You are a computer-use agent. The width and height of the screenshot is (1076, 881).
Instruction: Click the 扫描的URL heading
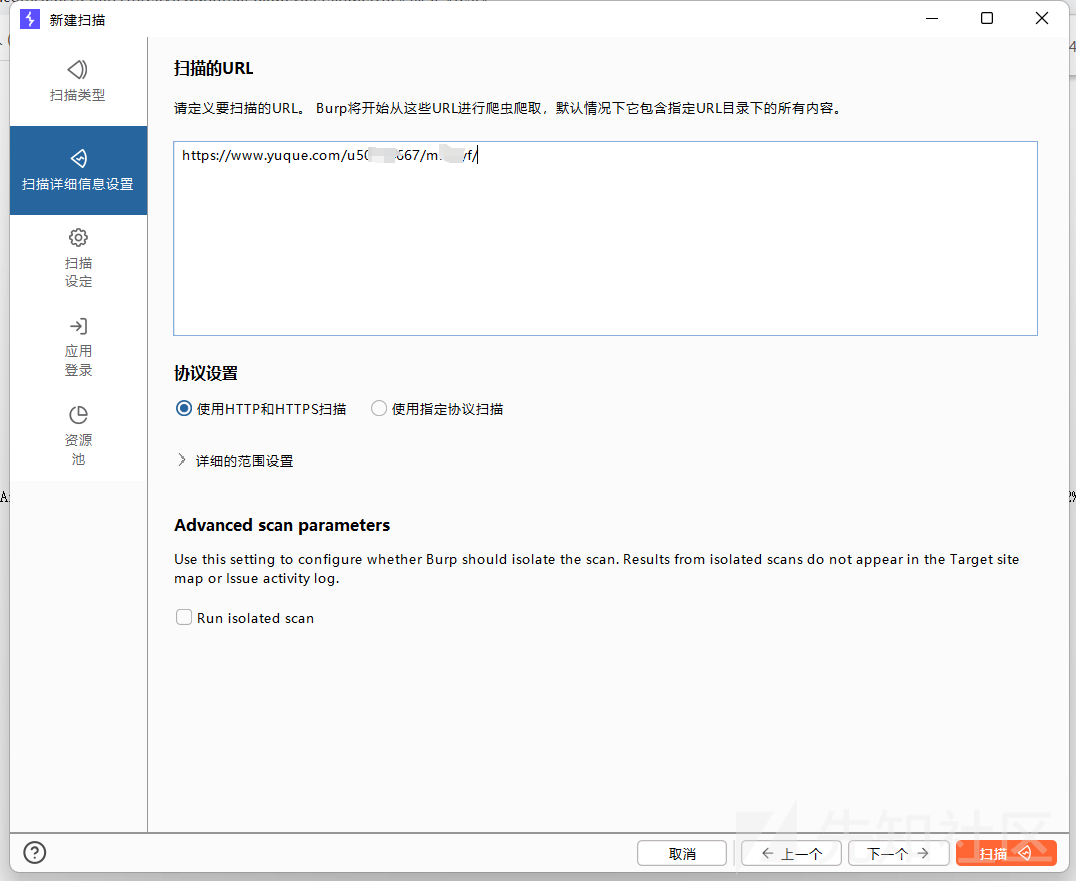click(213, 69)
